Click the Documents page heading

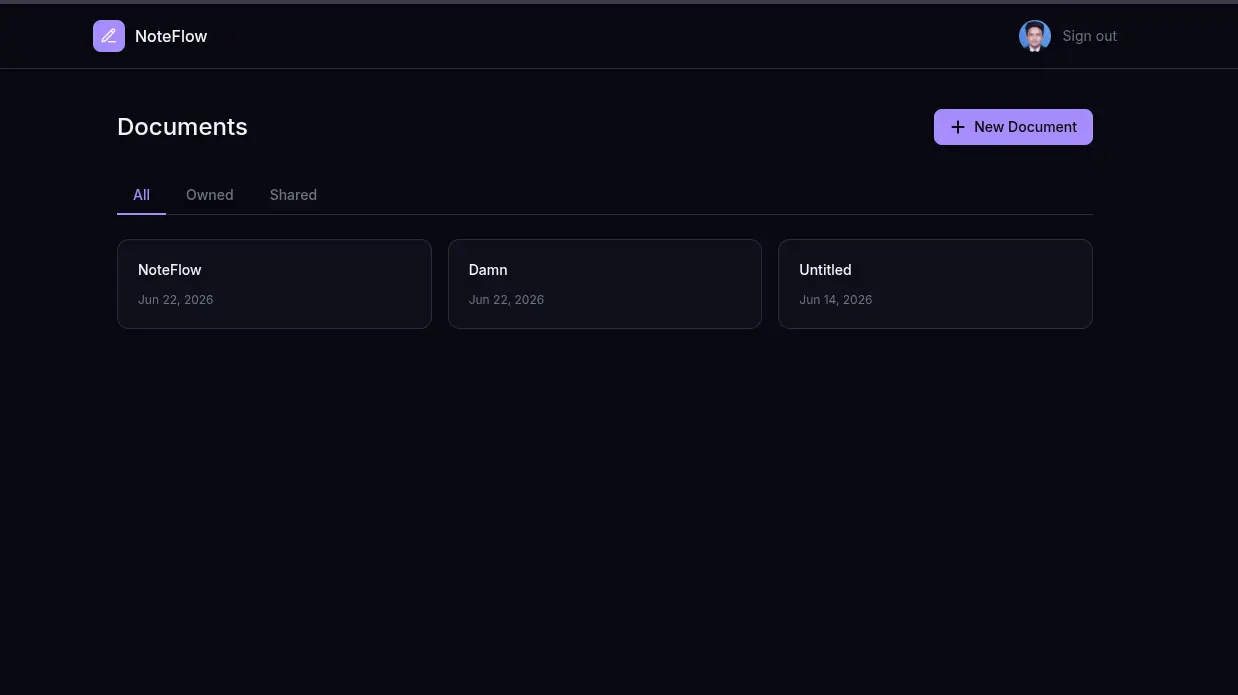tap(182, 127)
